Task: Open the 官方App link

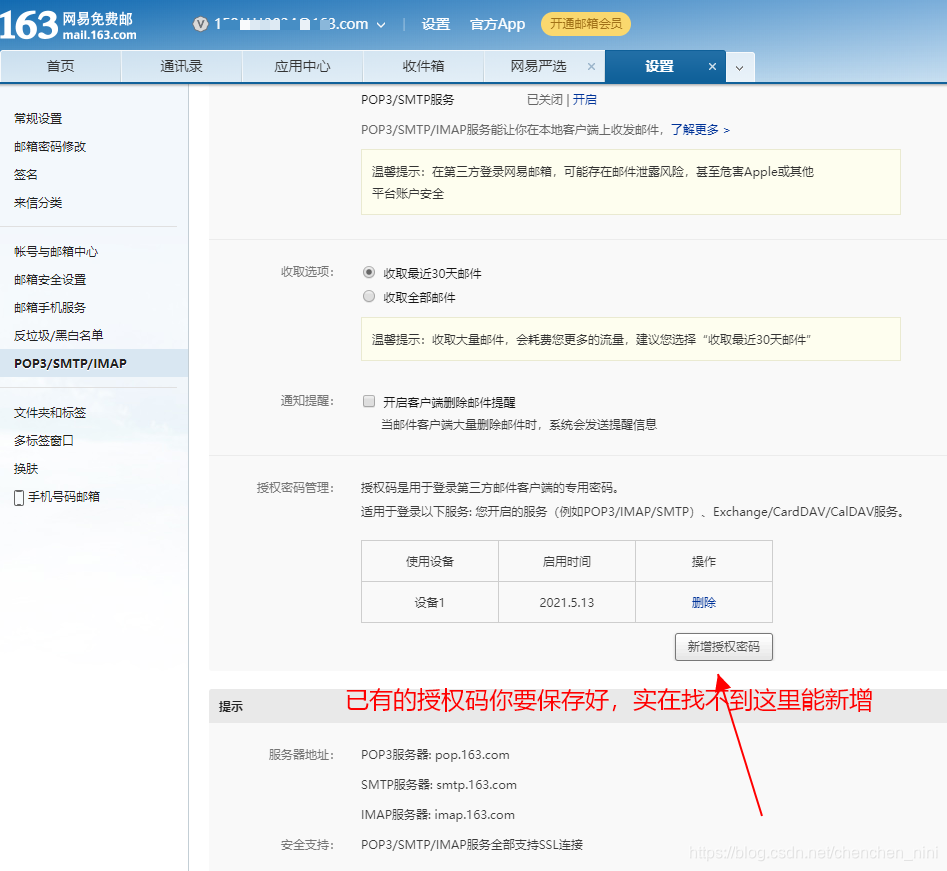Action: 497,24
